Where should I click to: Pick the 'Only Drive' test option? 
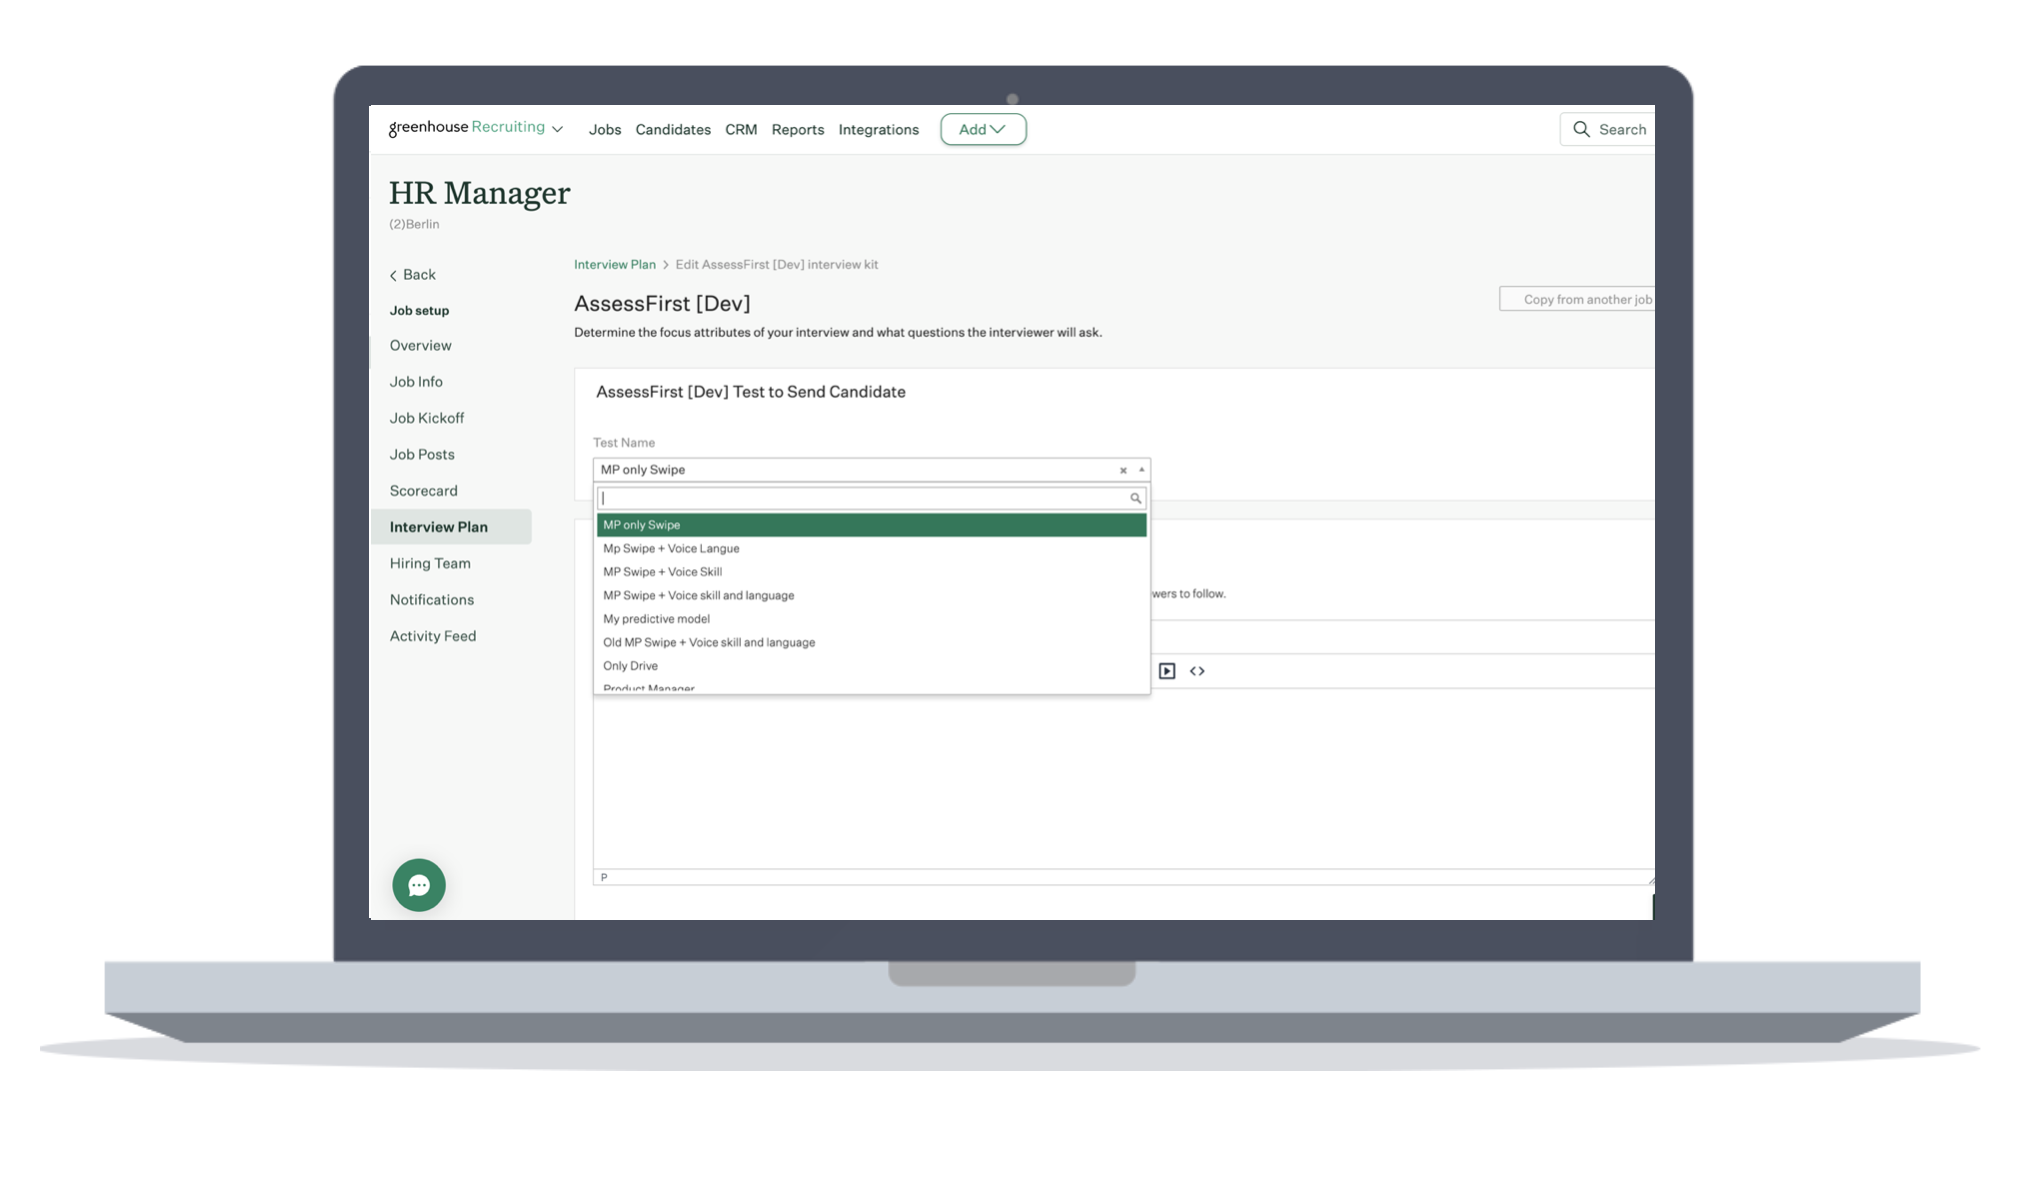(630, 666)
